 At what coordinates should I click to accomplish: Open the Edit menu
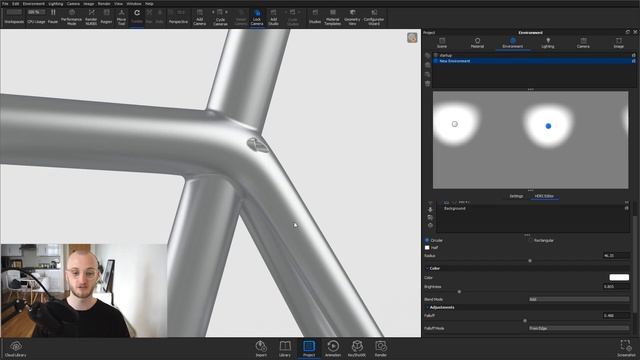tap(16, 4)
